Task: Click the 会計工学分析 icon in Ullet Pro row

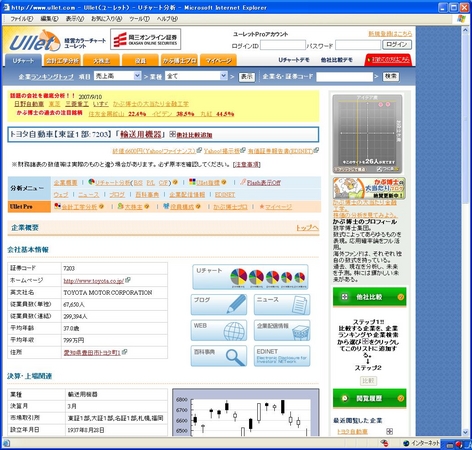Action: pos(58,206)
